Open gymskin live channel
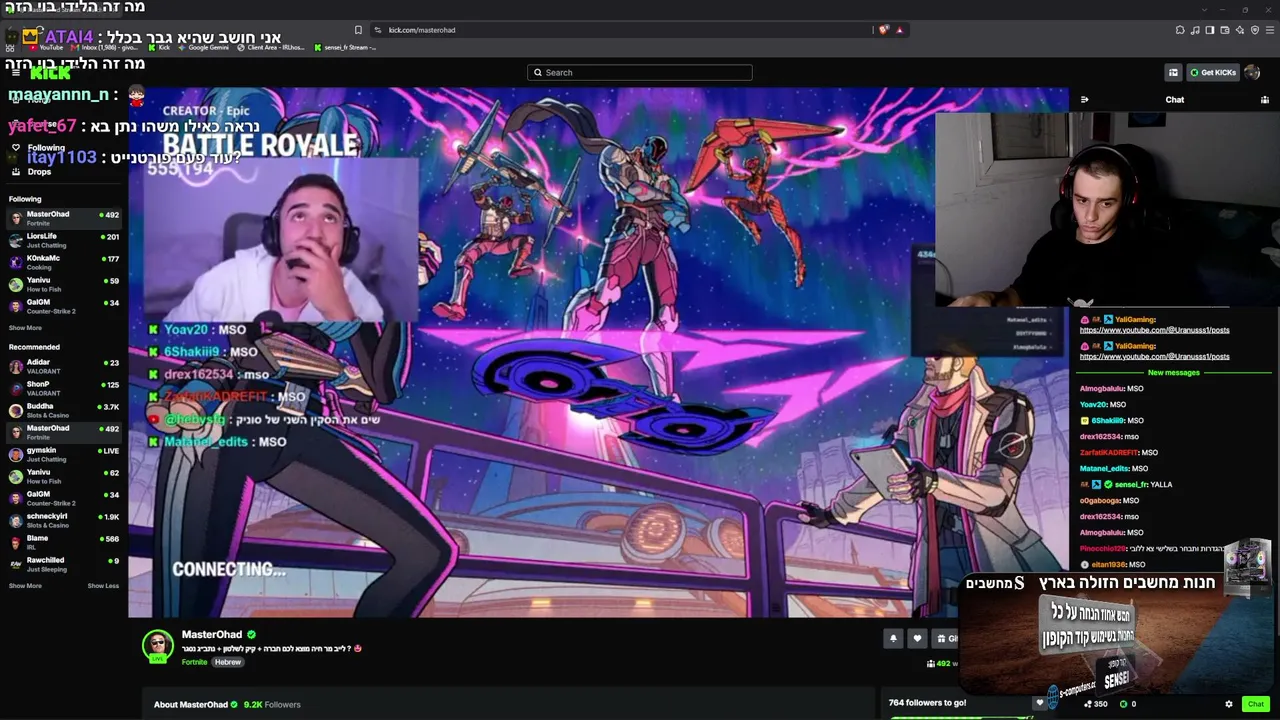Screen dimensions: 1280x720 [x=64, y=454]
